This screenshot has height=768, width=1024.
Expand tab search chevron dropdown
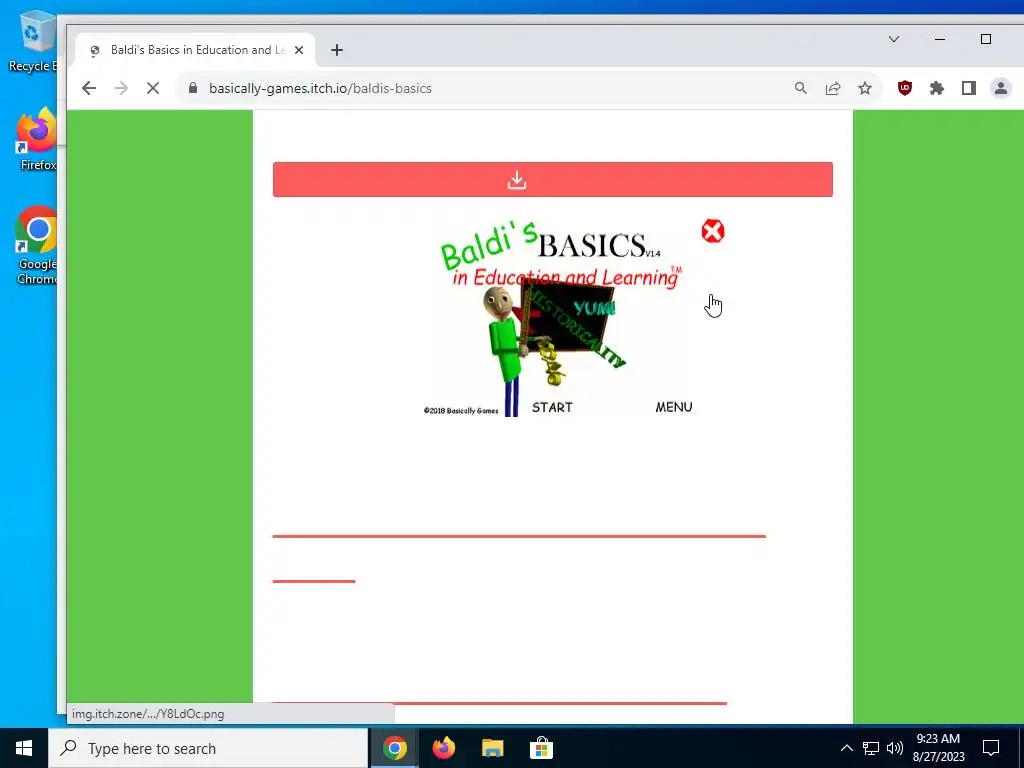pos(894,39)
